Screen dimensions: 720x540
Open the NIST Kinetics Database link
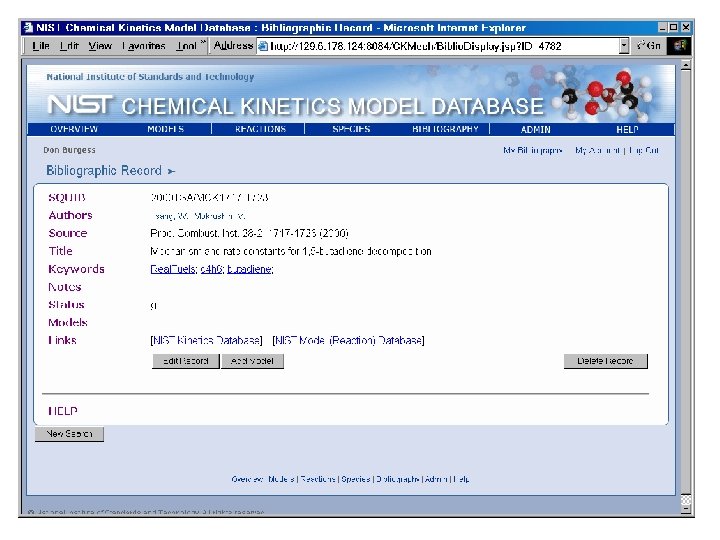[x=206, y=340]
